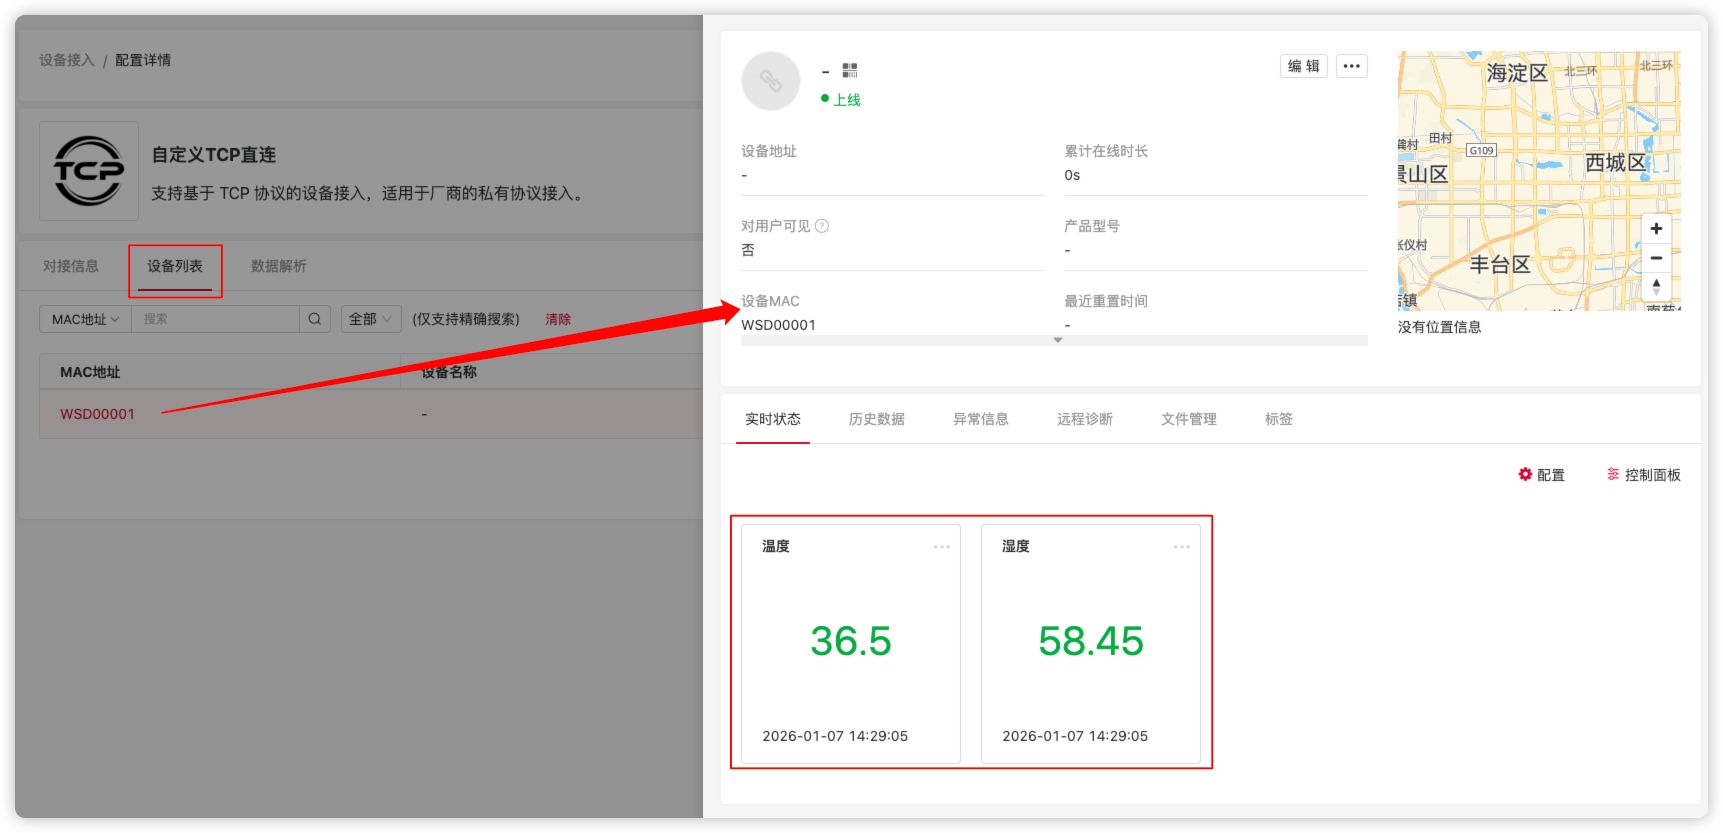Screen dimensions: 1723x833
Task: Switch to the 数据解析 tab
Action: coord(279,266)
